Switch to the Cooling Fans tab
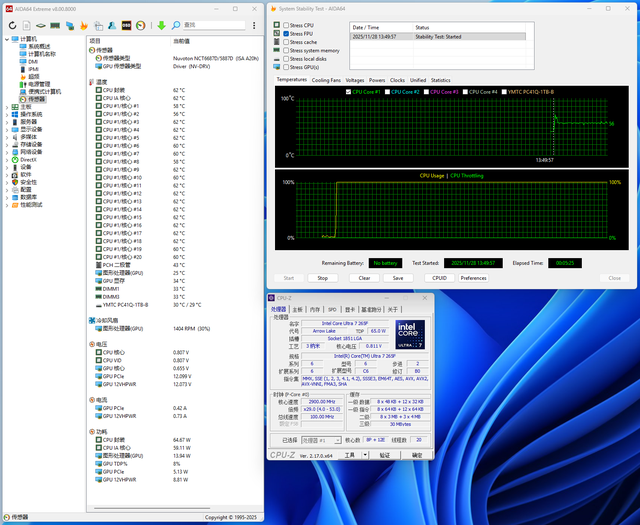Viewport: 640px width, 525px height. (x=326, y=80)
